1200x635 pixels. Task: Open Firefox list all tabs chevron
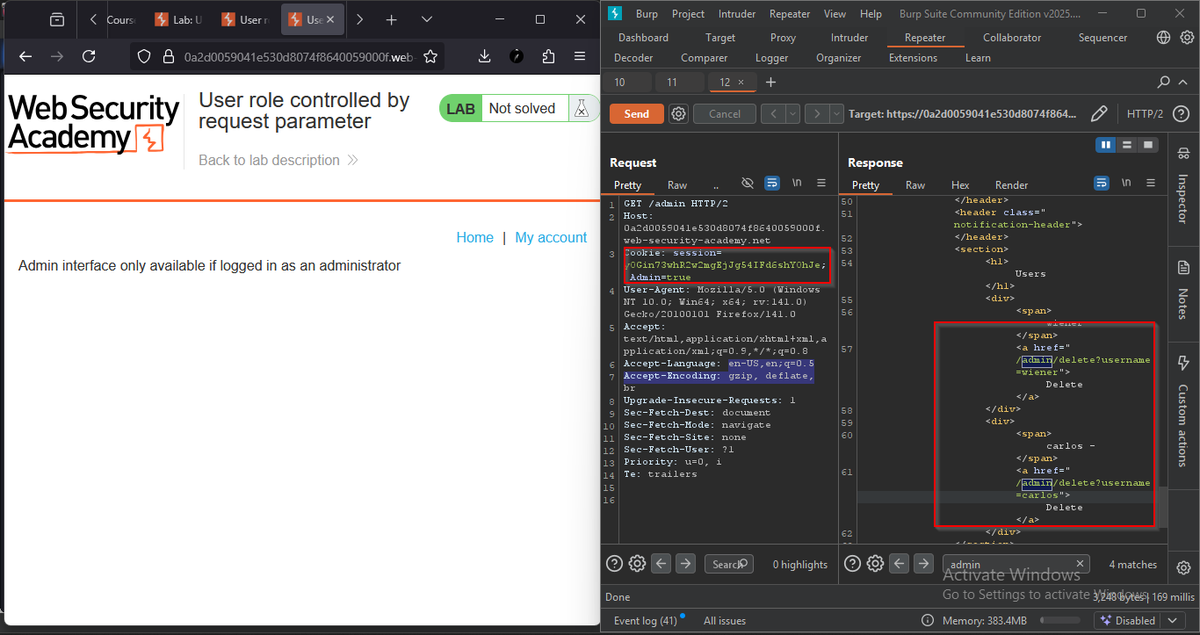tap(427, 19)
